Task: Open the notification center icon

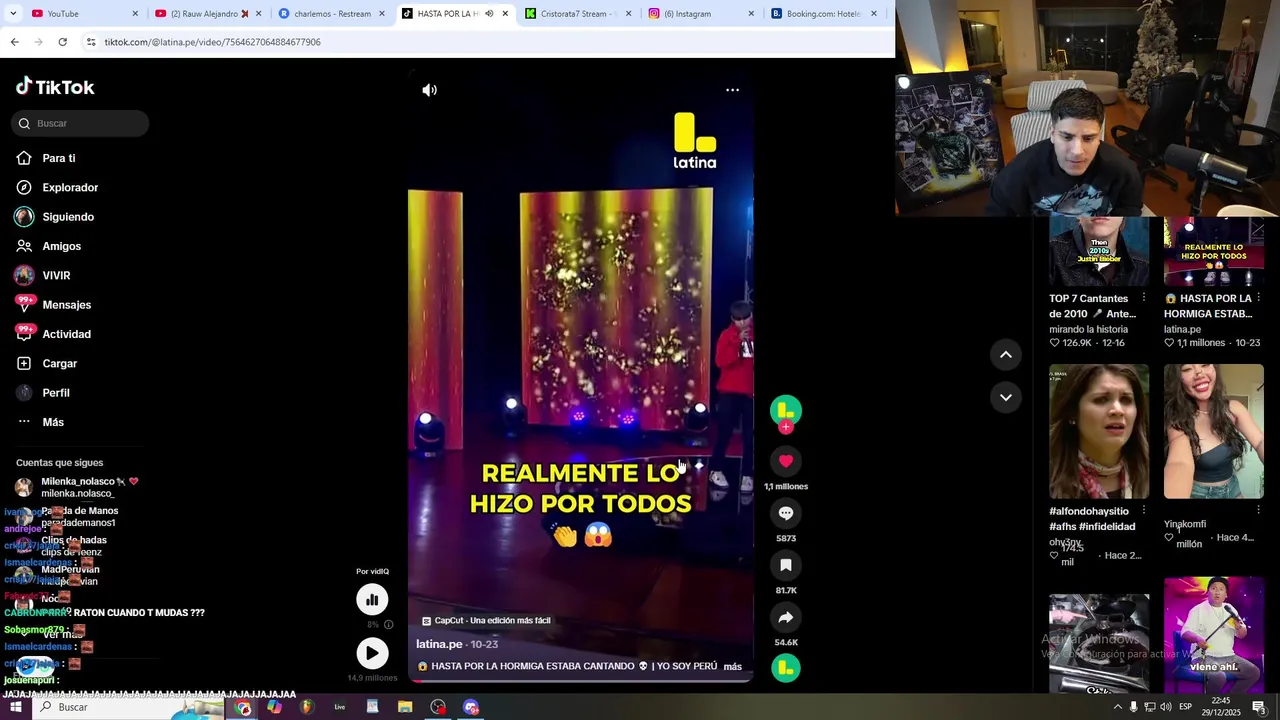Action: click(x=1259, y=707)
